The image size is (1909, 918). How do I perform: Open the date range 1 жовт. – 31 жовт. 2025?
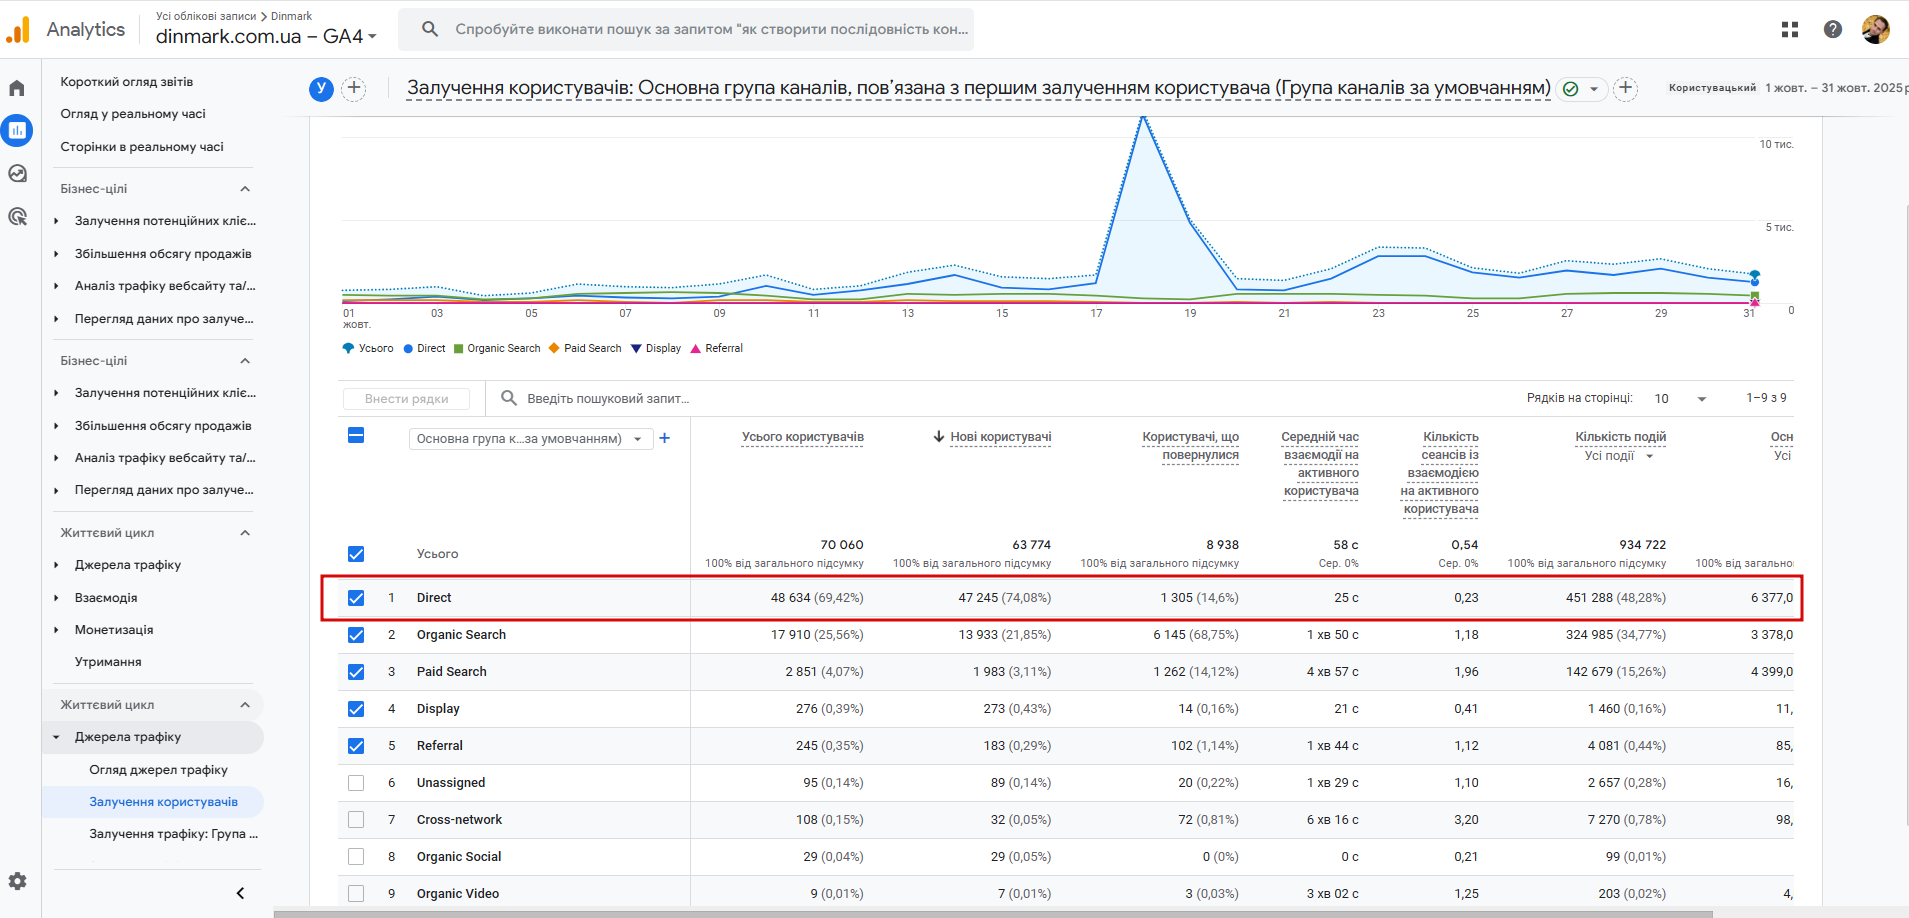coord(1834,88)
